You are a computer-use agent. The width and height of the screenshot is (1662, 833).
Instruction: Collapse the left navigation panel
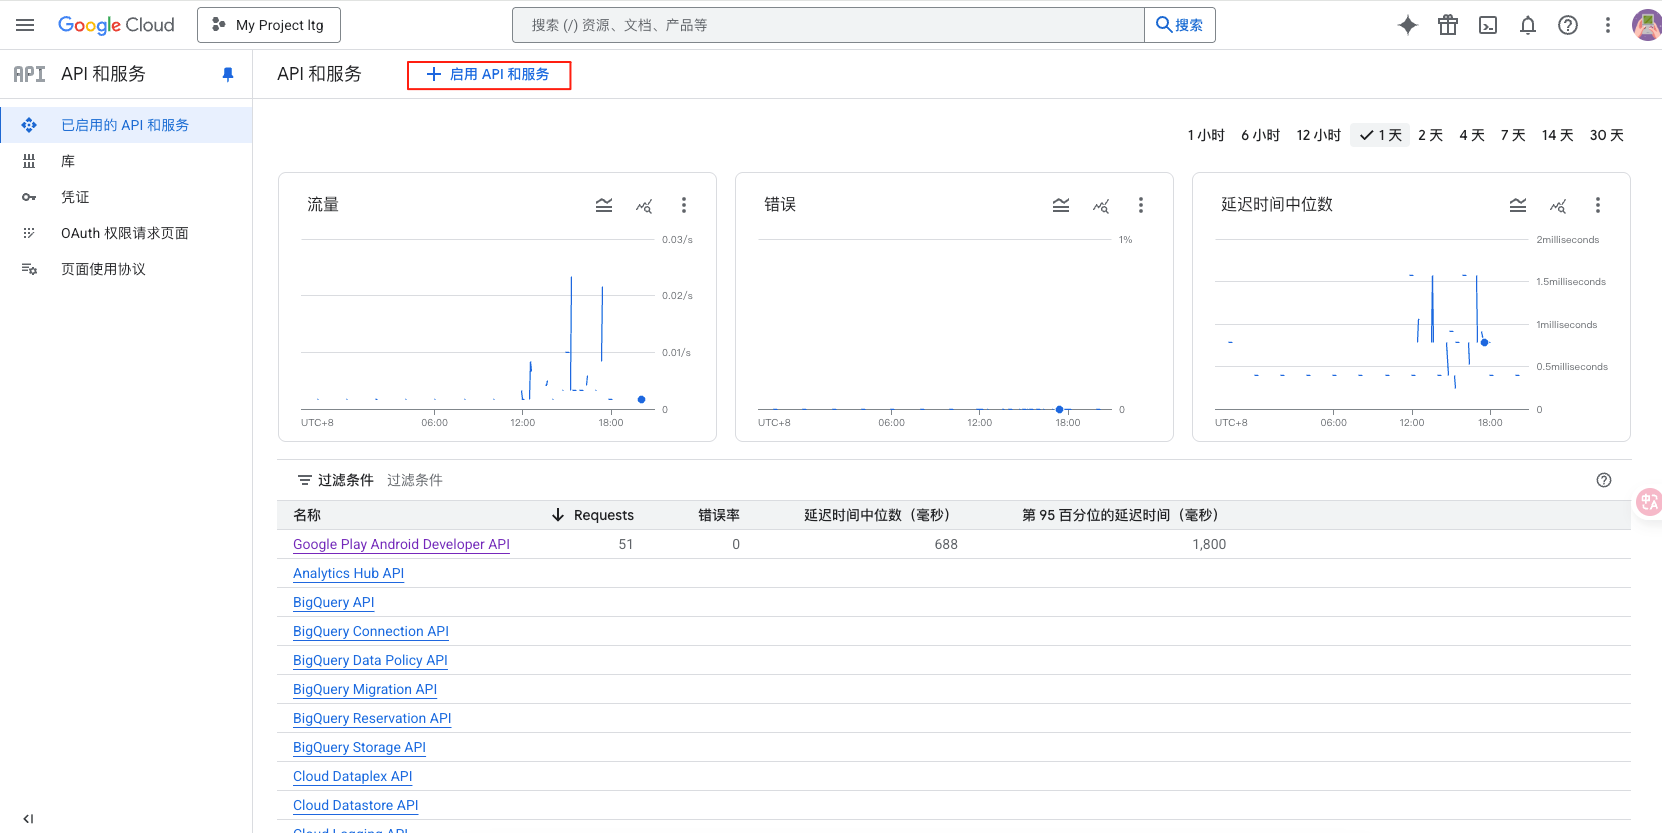coord(28,818)
